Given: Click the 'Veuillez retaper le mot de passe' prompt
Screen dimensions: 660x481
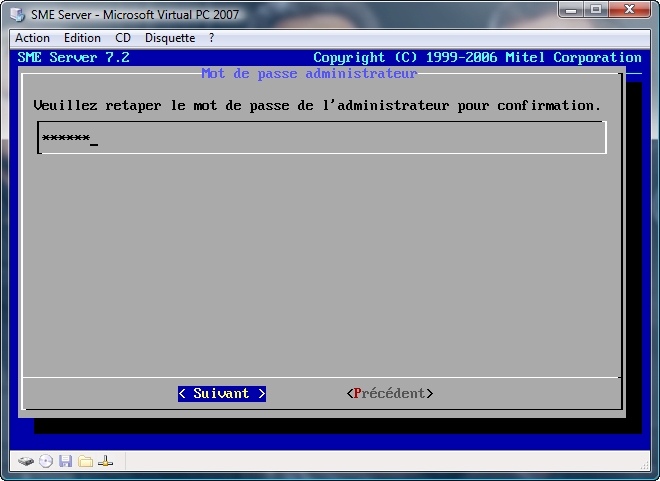Looking at the screenshot, I should coord(317,105).
